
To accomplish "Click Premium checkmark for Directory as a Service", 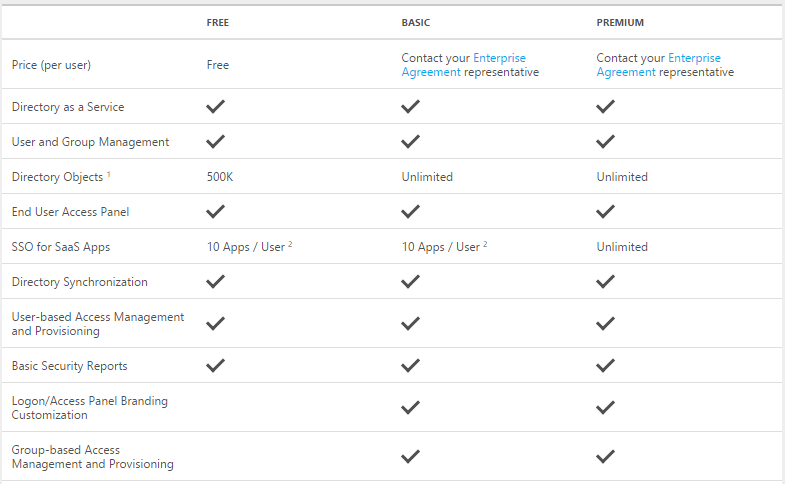I will tap(605, 107).
